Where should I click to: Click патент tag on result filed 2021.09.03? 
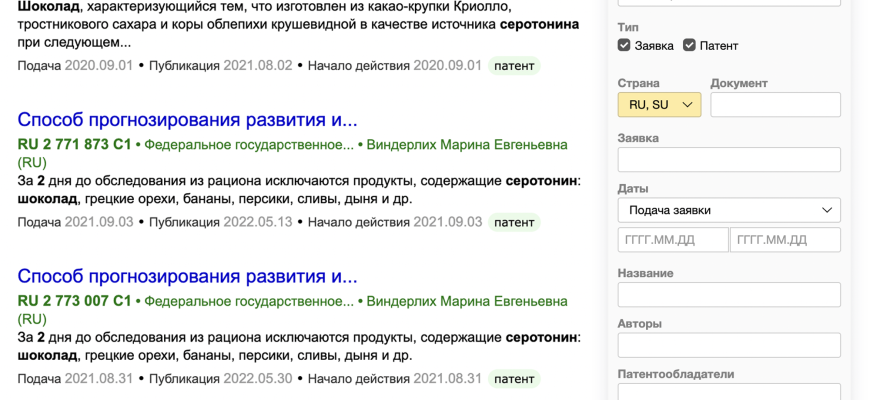click(514, 222)
